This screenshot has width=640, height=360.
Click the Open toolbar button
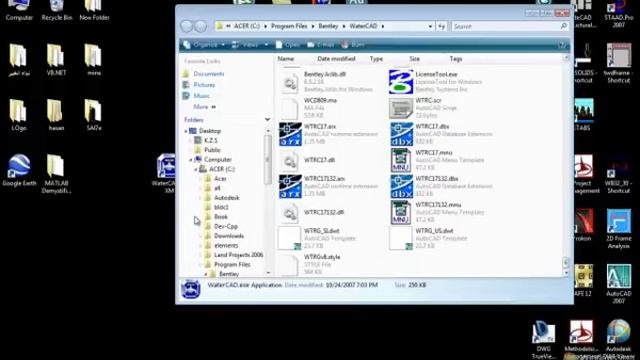[x=287, y=44]
